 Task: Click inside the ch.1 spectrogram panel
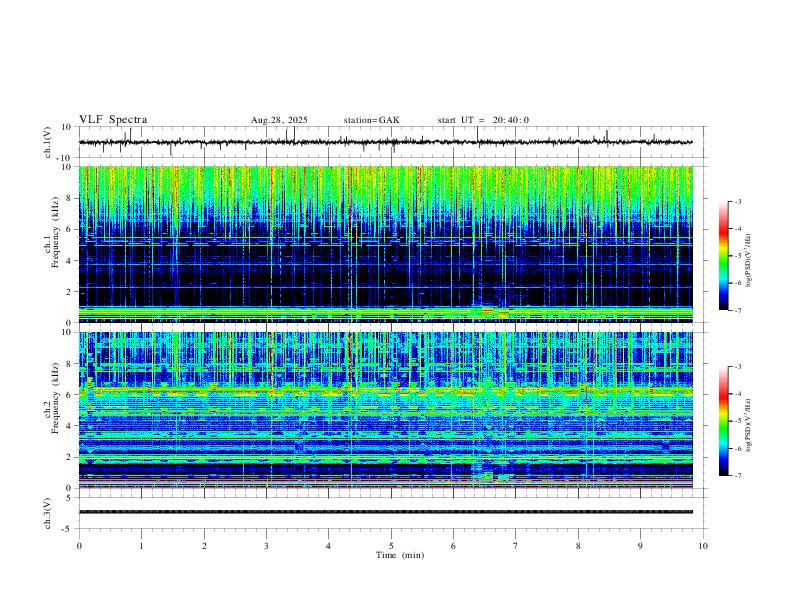pyautogui.click(x=386, y=244)
